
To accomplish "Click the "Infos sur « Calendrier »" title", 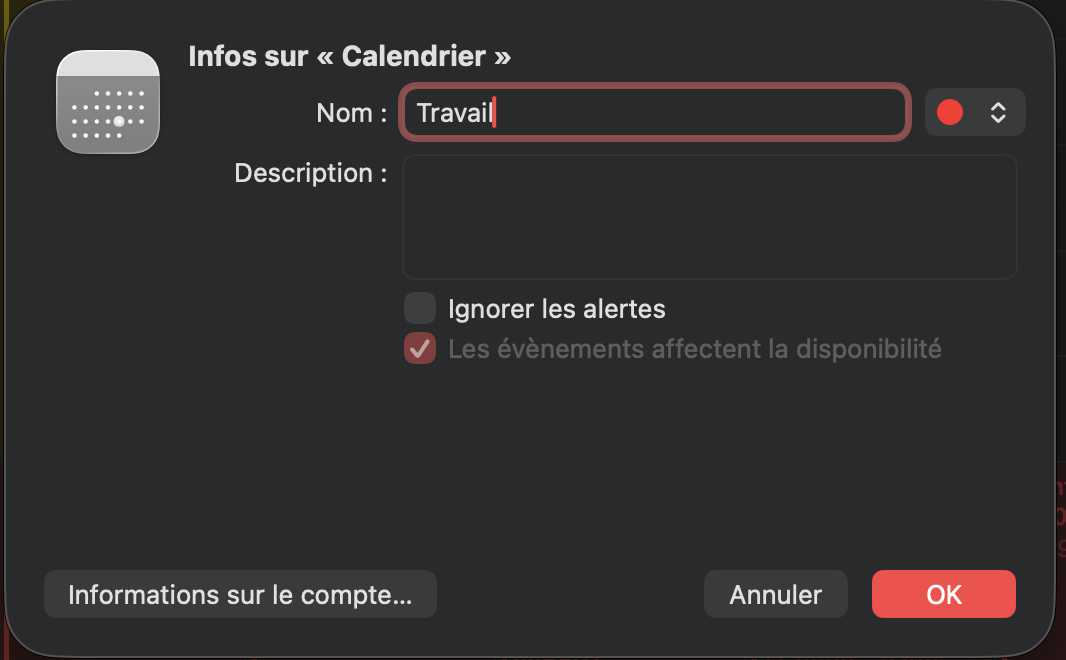I will tap(349, 56).
